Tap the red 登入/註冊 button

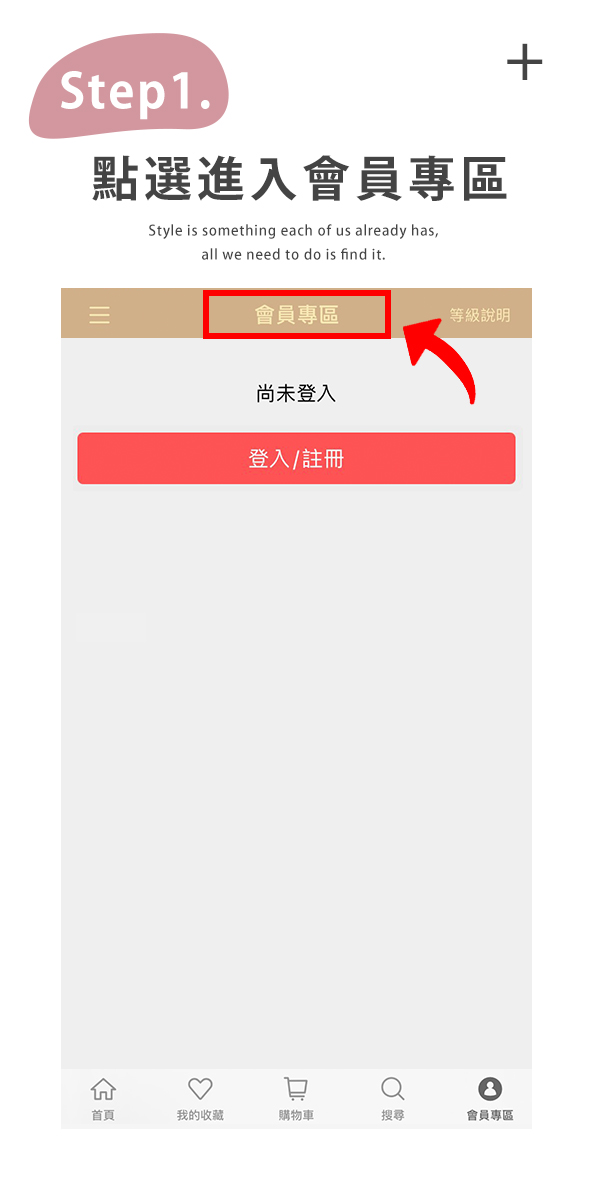point(297,458)
